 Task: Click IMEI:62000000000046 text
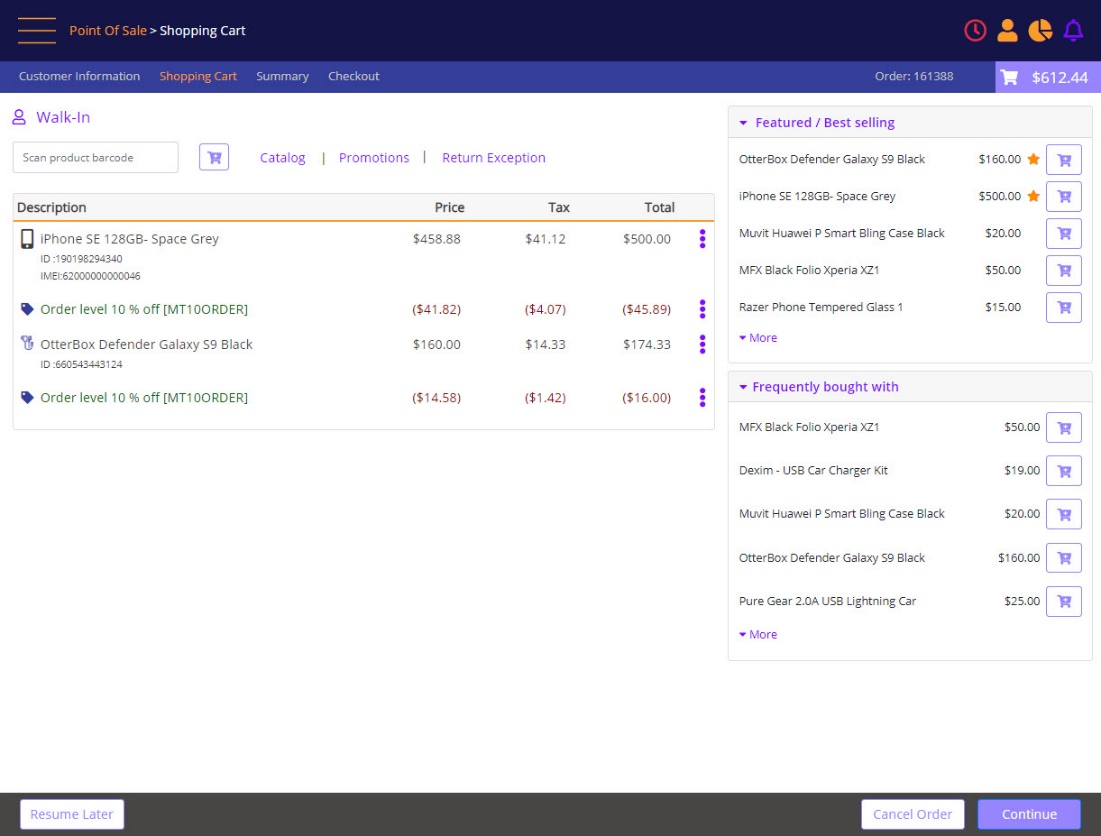click(x=90, y=276)
